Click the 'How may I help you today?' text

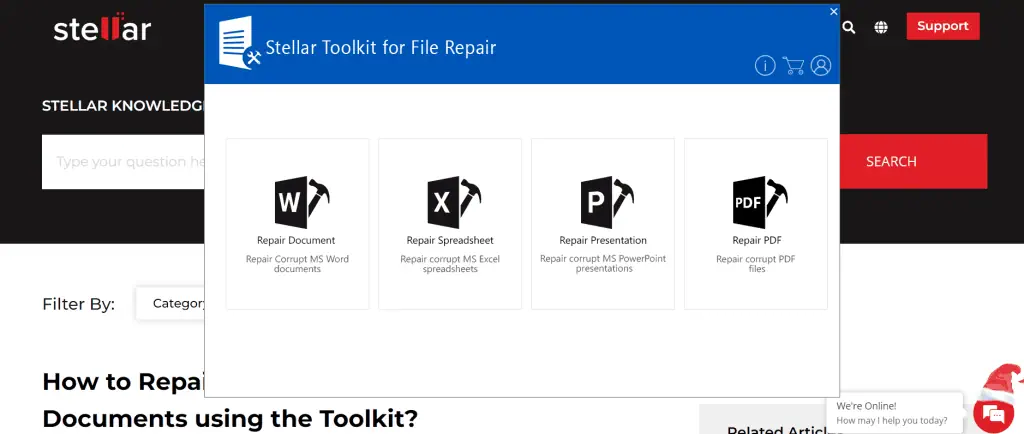[891, 420]
